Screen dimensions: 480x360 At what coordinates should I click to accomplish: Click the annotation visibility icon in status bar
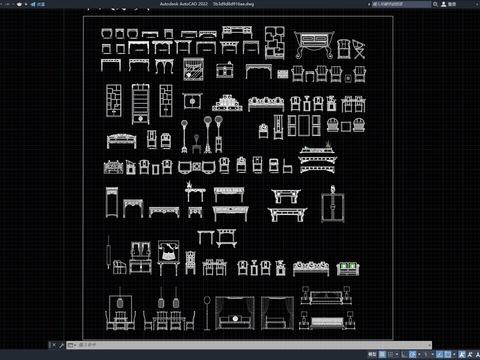click(462, 354)
